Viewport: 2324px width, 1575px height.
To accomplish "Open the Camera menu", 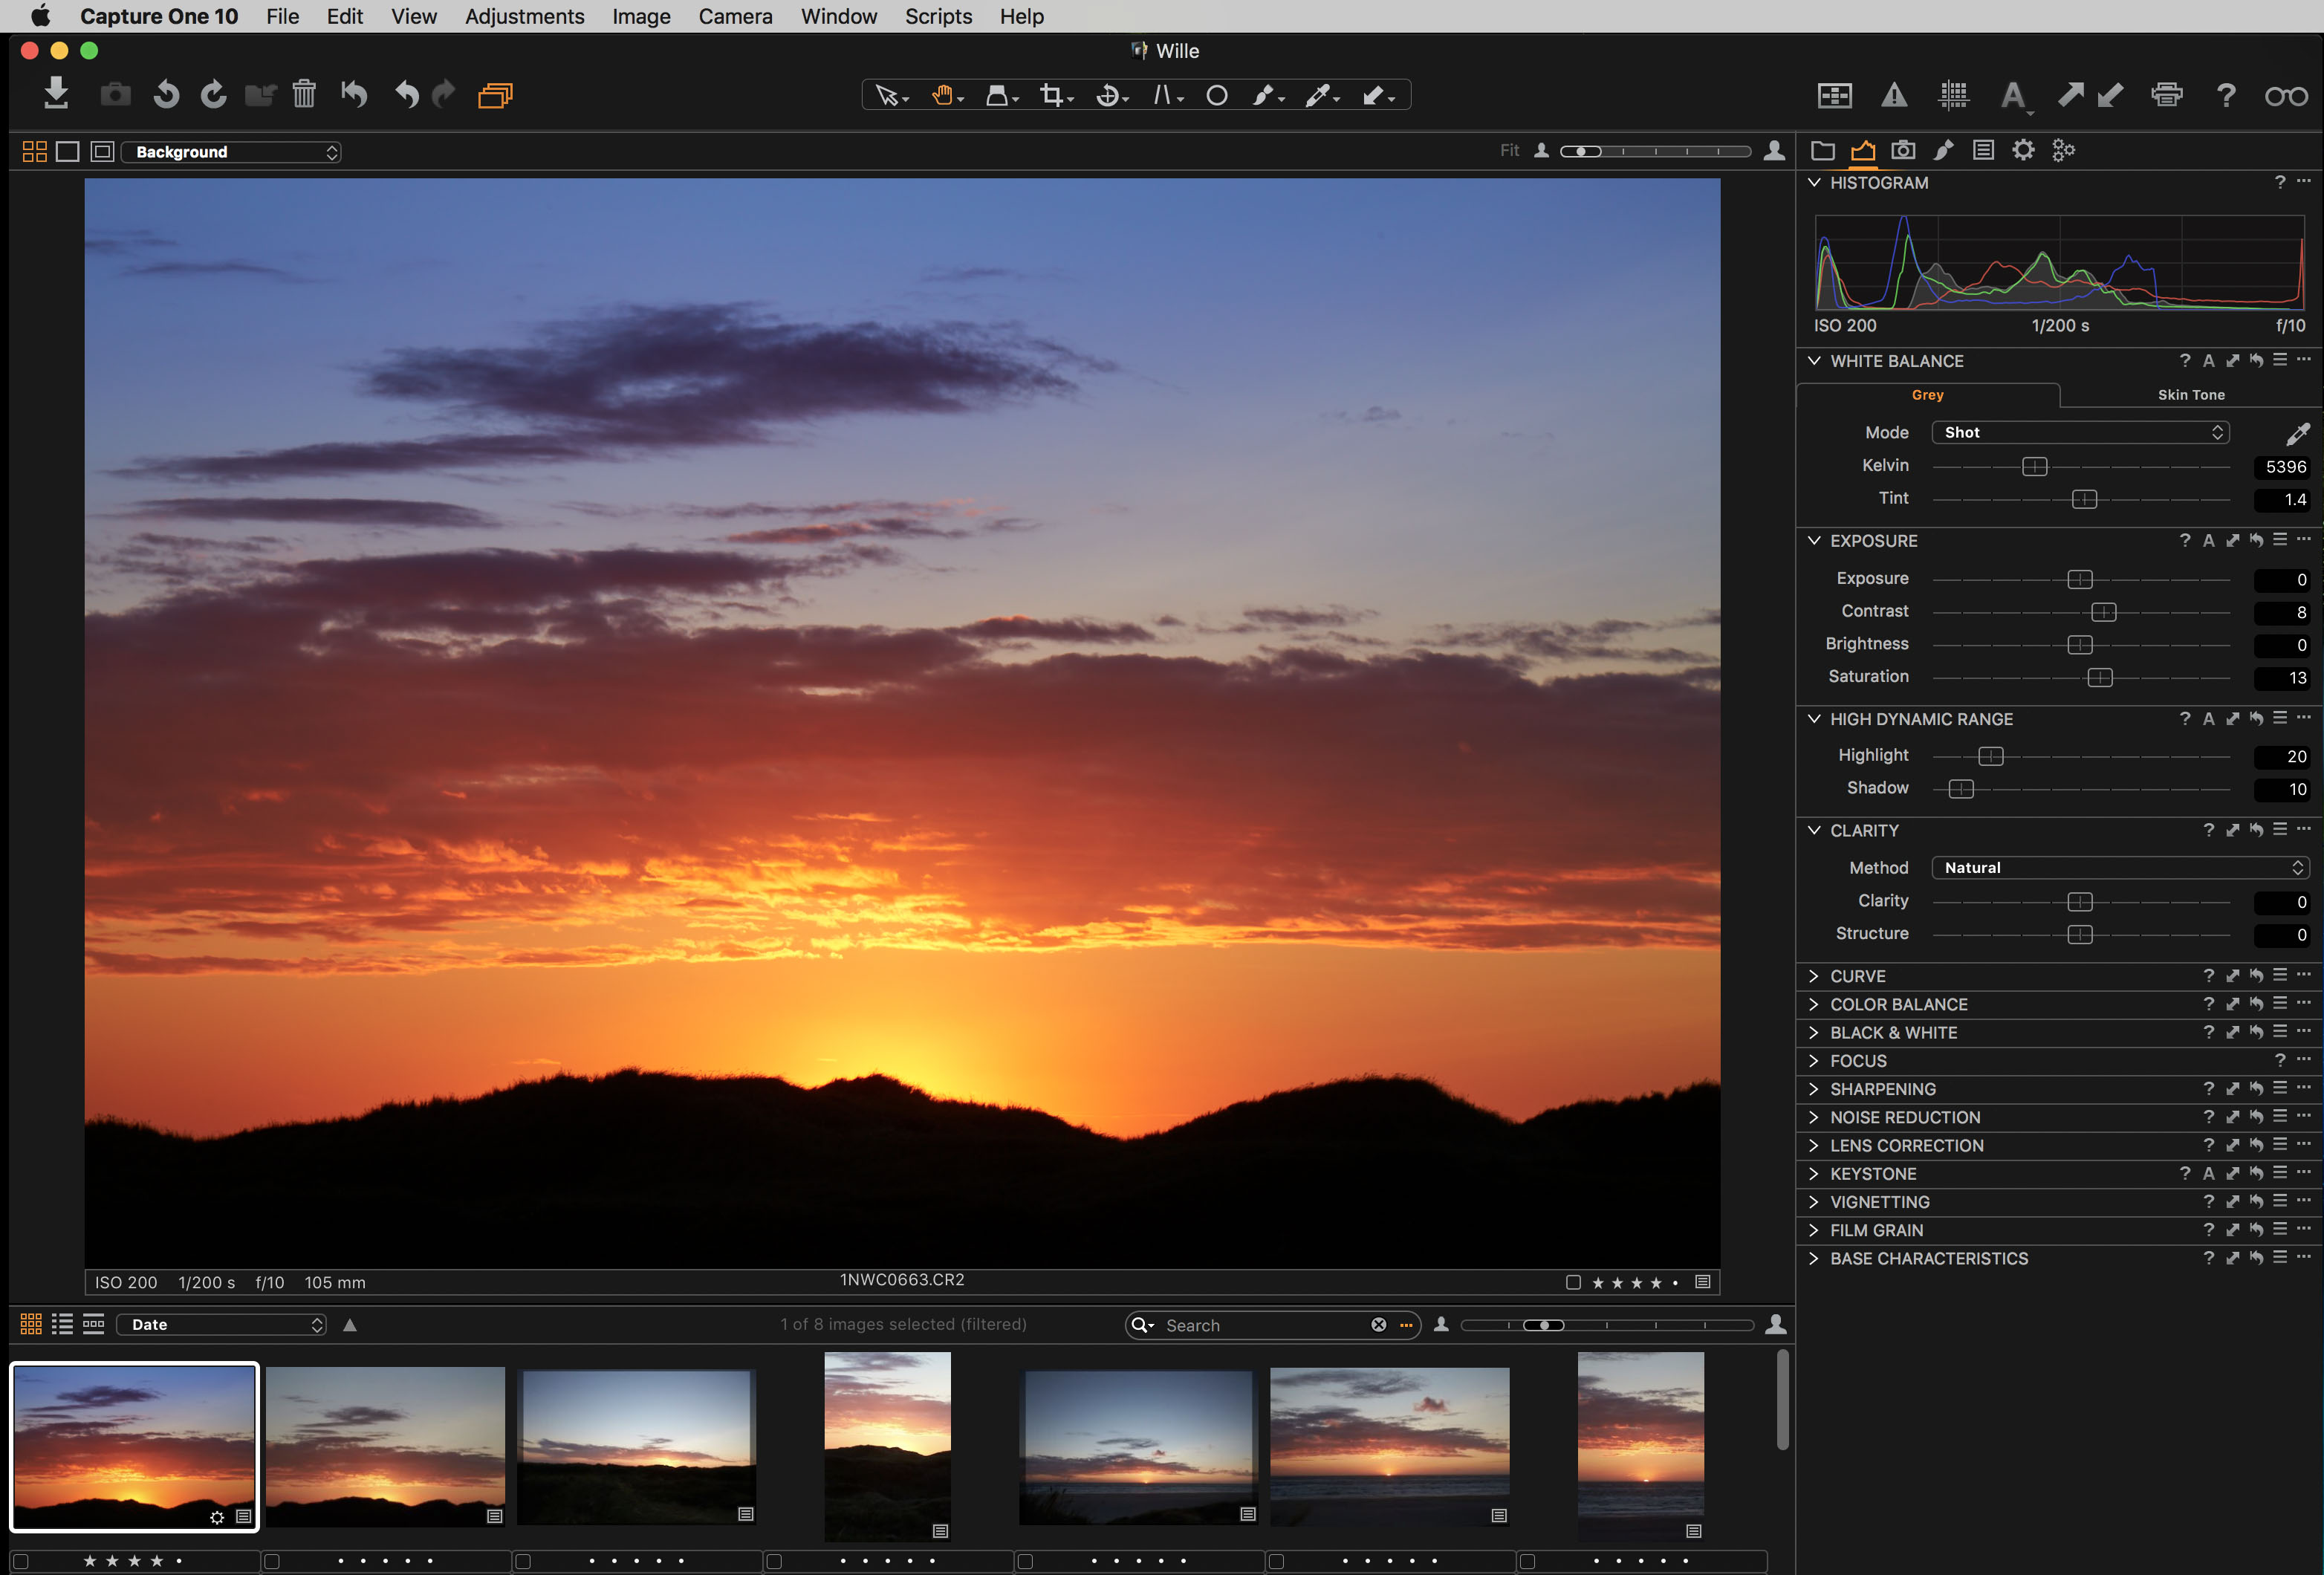I will point(735,16).
